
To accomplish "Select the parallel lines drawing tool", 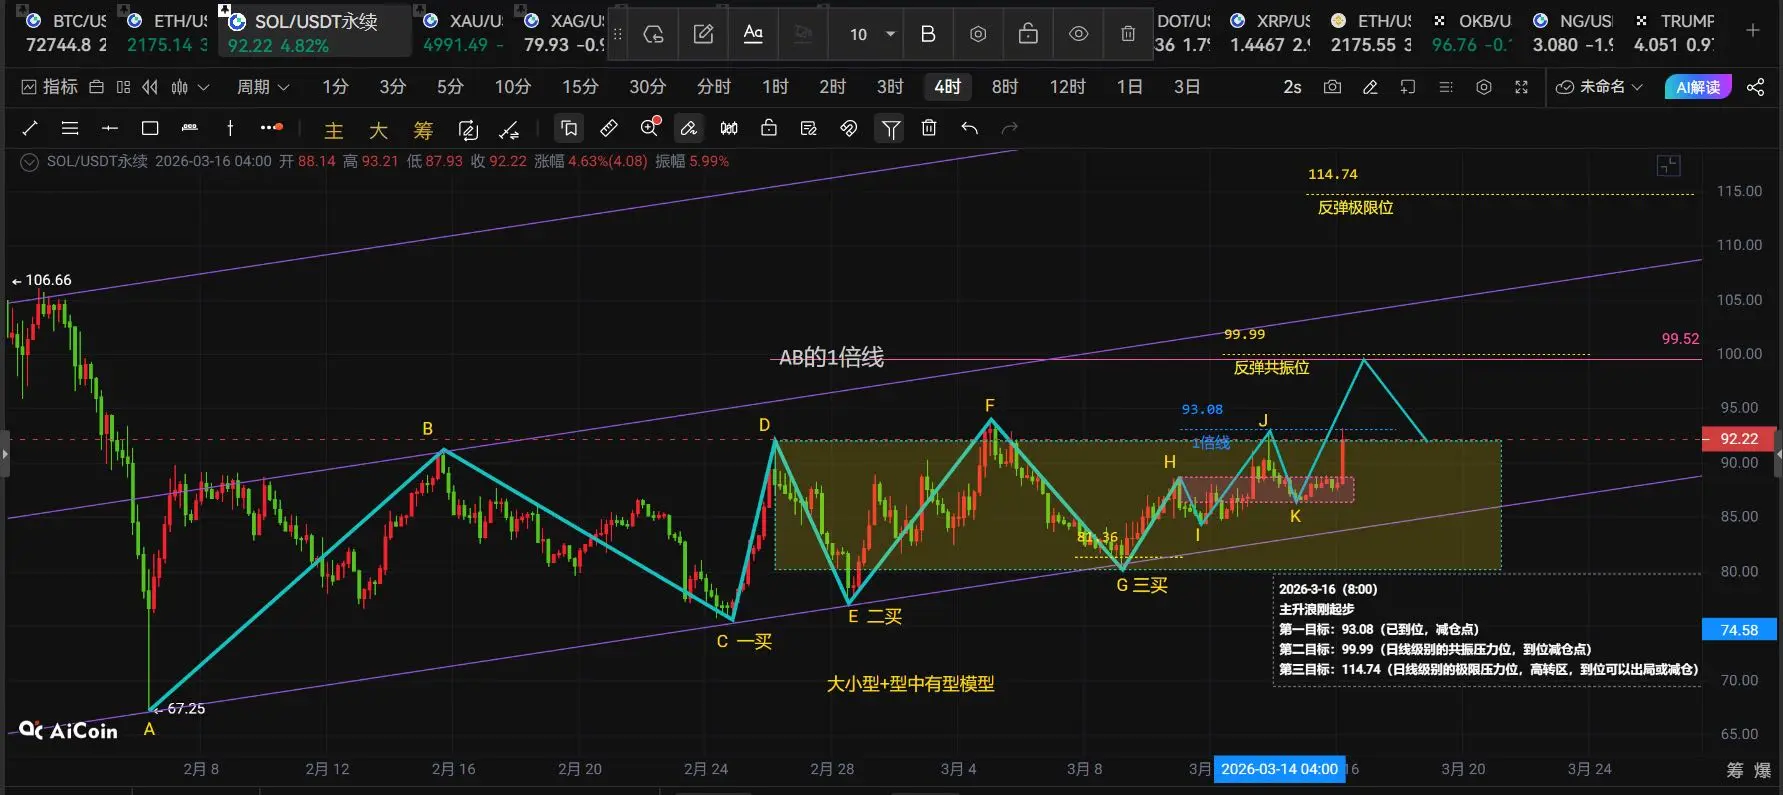I will (70, 128).
